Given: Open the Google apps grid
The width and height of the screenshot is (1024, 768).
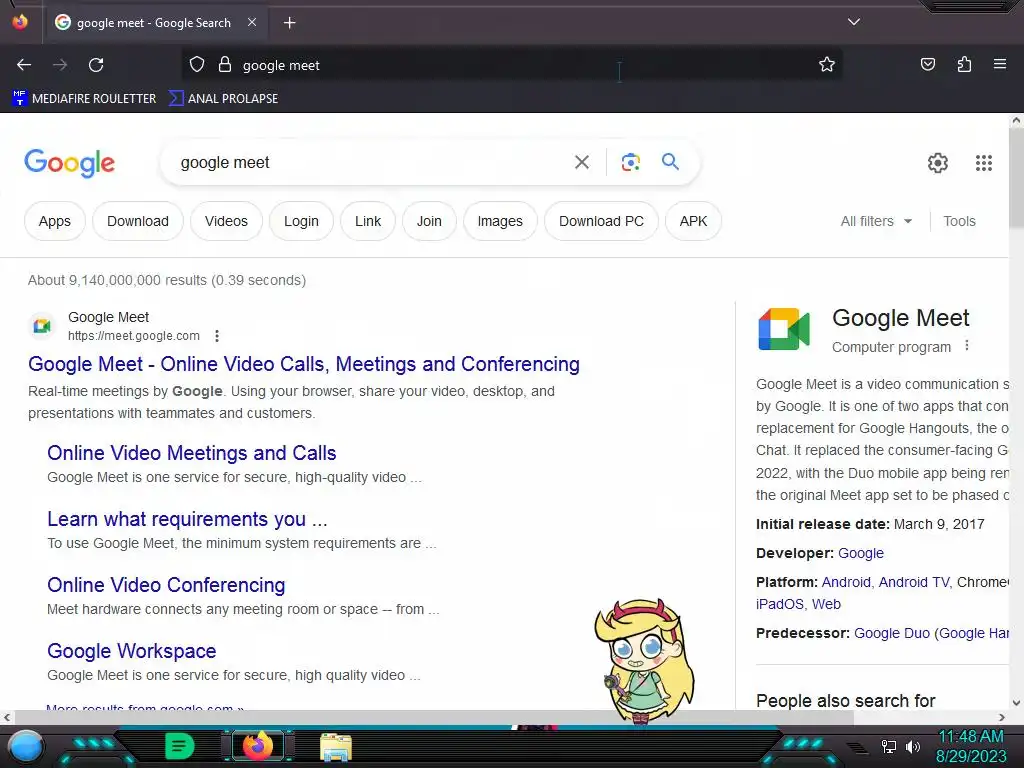Looking at the screenshot, I should (984, 163).
